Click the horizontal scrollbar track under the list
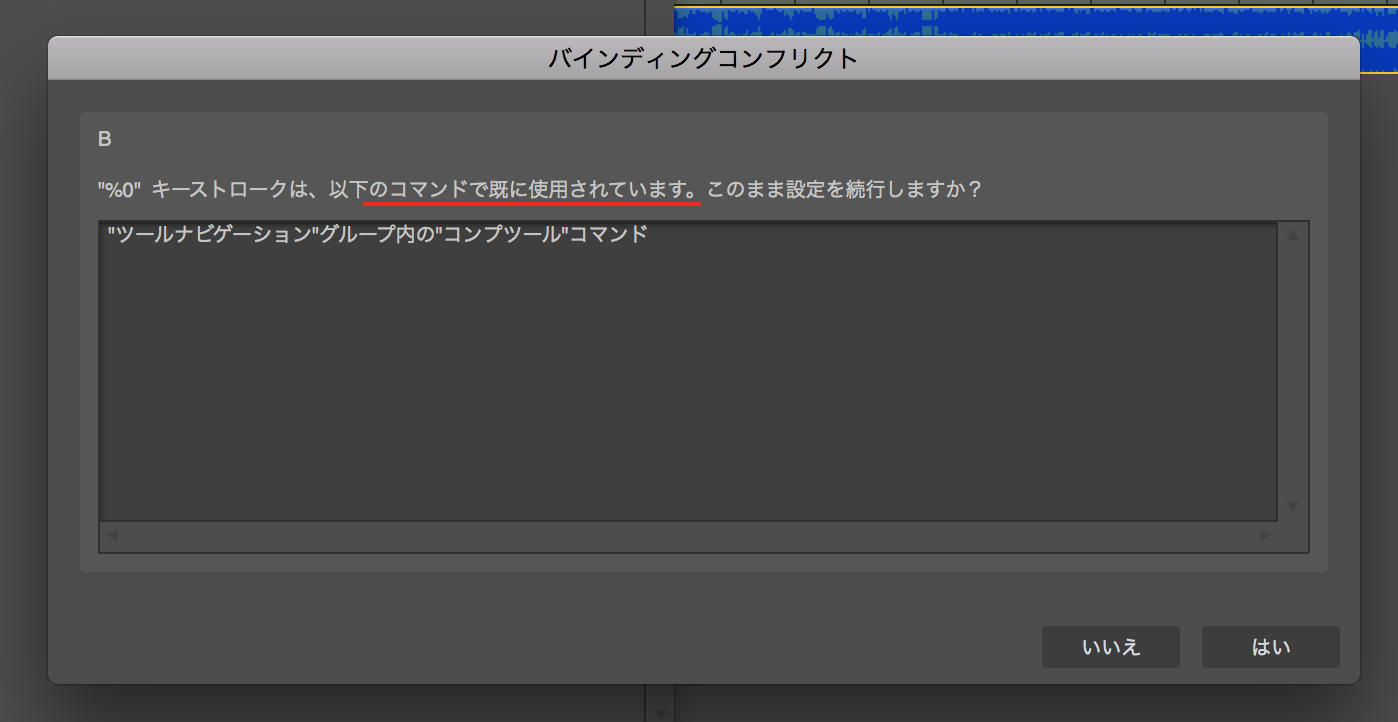The width and height of the screenshot is (1398, 722). (x=690, y=536)
